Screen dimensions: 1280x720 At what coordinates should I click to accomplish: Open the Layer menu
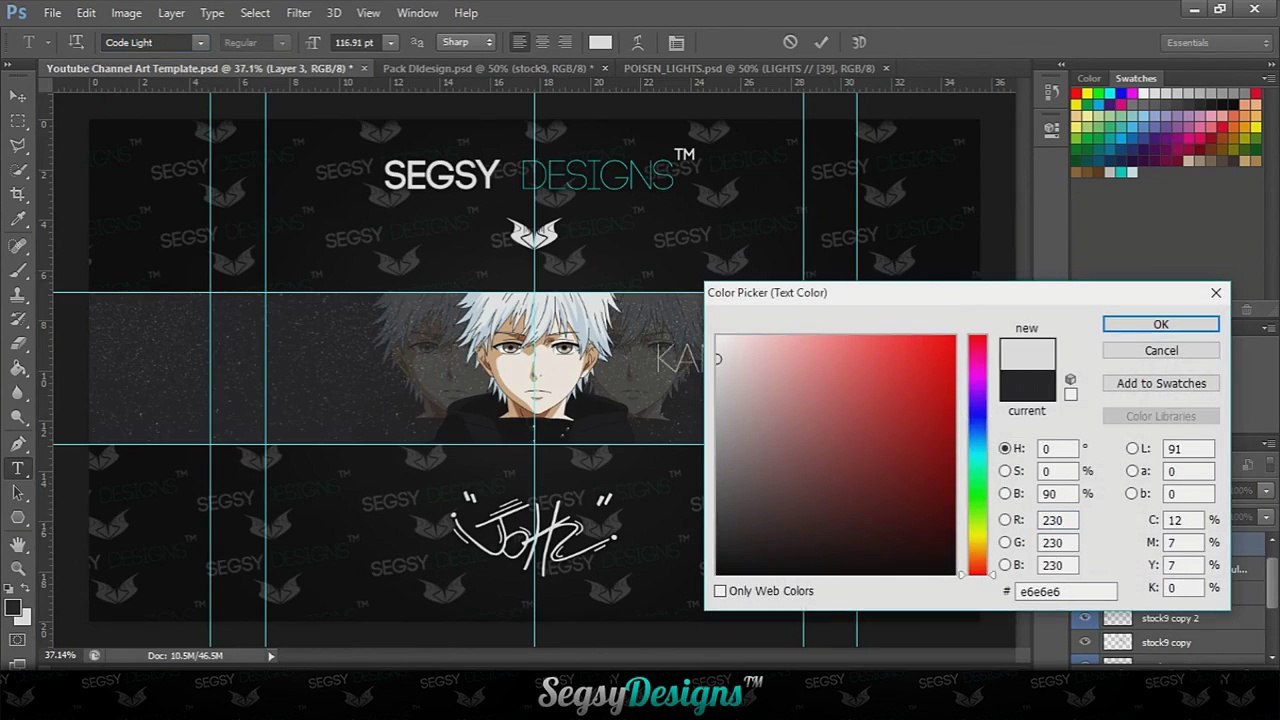click(171, 13)
